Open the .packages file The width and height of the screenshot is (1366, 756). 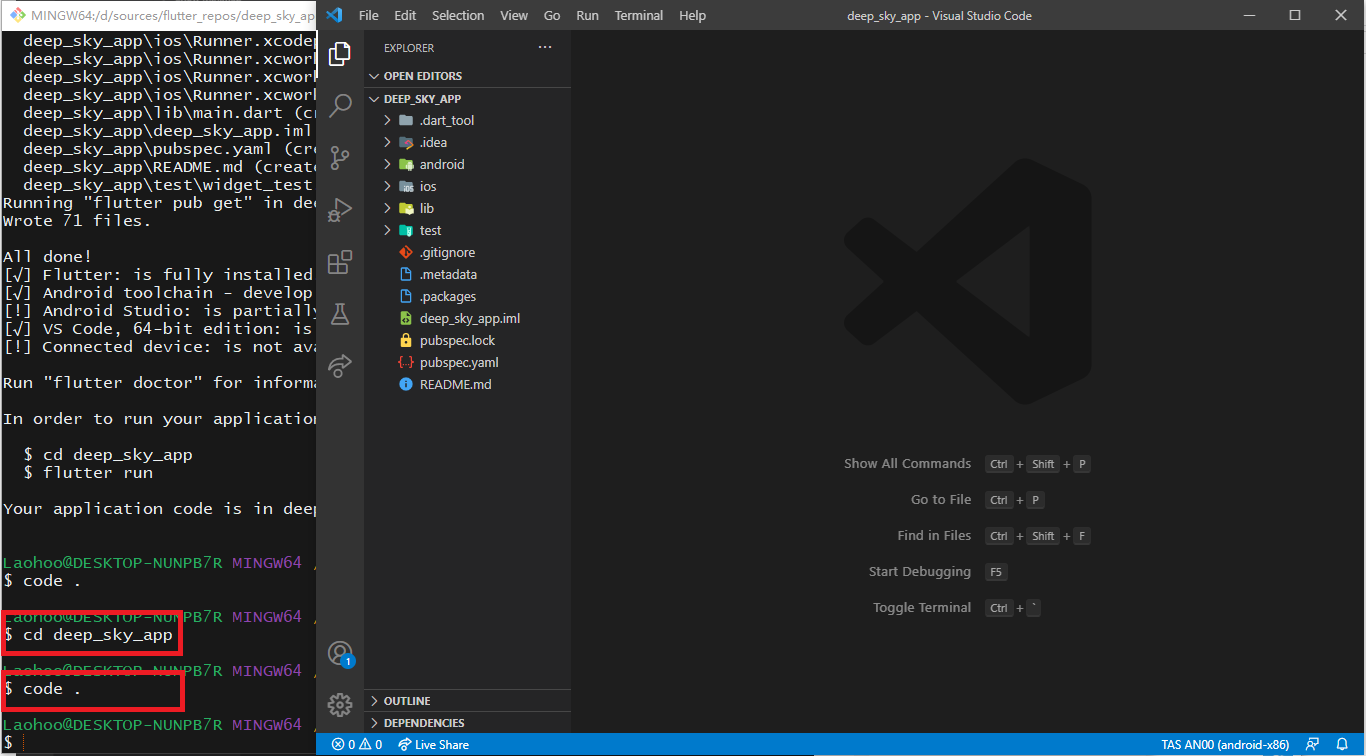[467, 296]
